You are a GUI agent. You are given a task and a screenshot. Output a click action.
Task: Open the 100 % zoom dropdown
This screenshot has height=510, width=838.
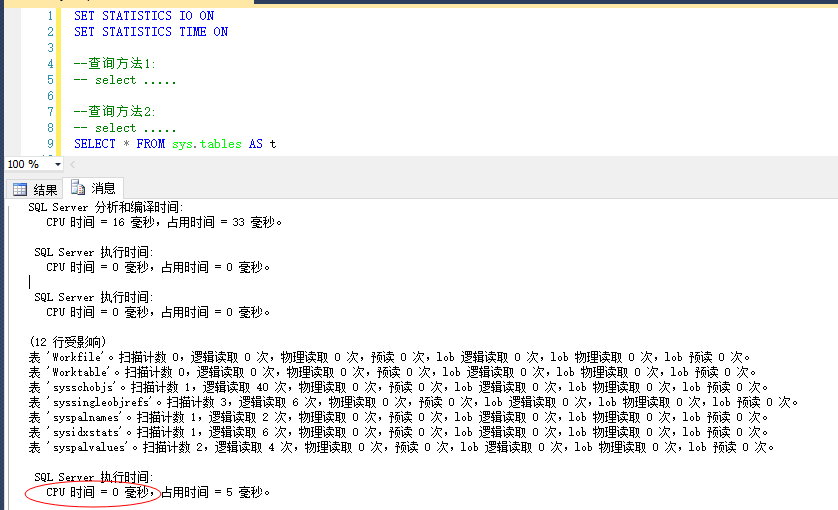tap(57, 164)
